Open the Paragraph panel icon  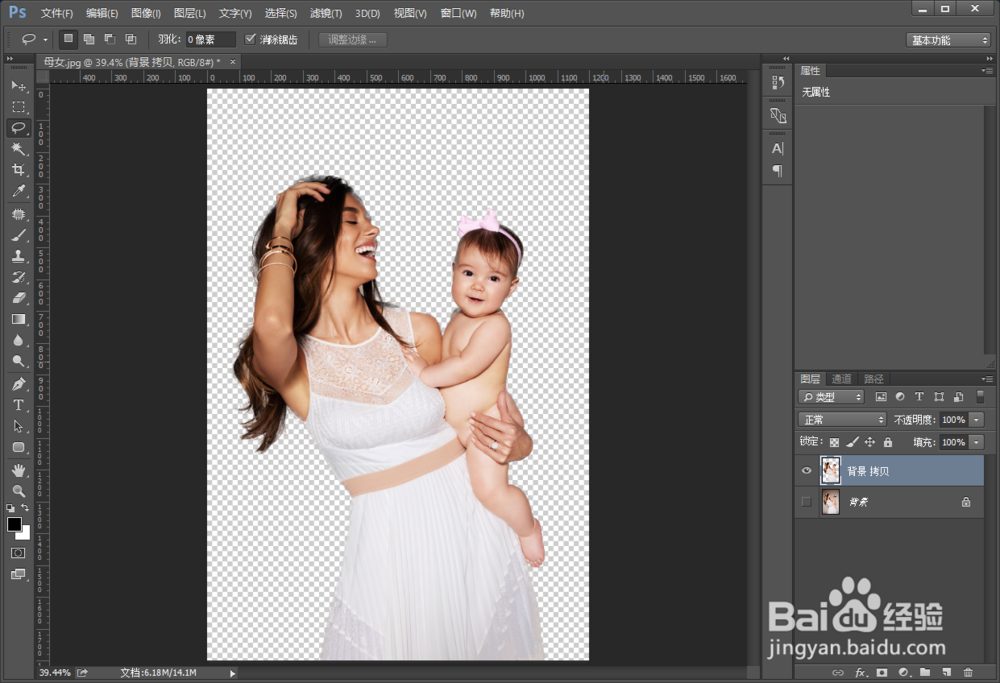777,170
